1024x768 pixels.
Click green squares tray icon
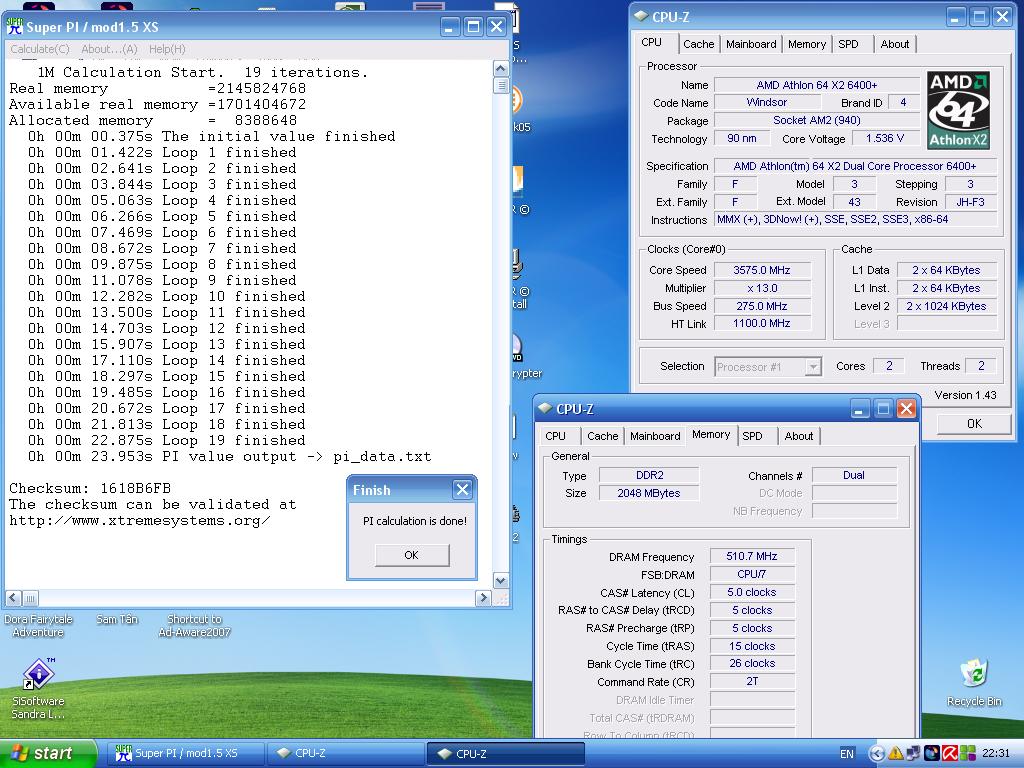click(968, 754)
